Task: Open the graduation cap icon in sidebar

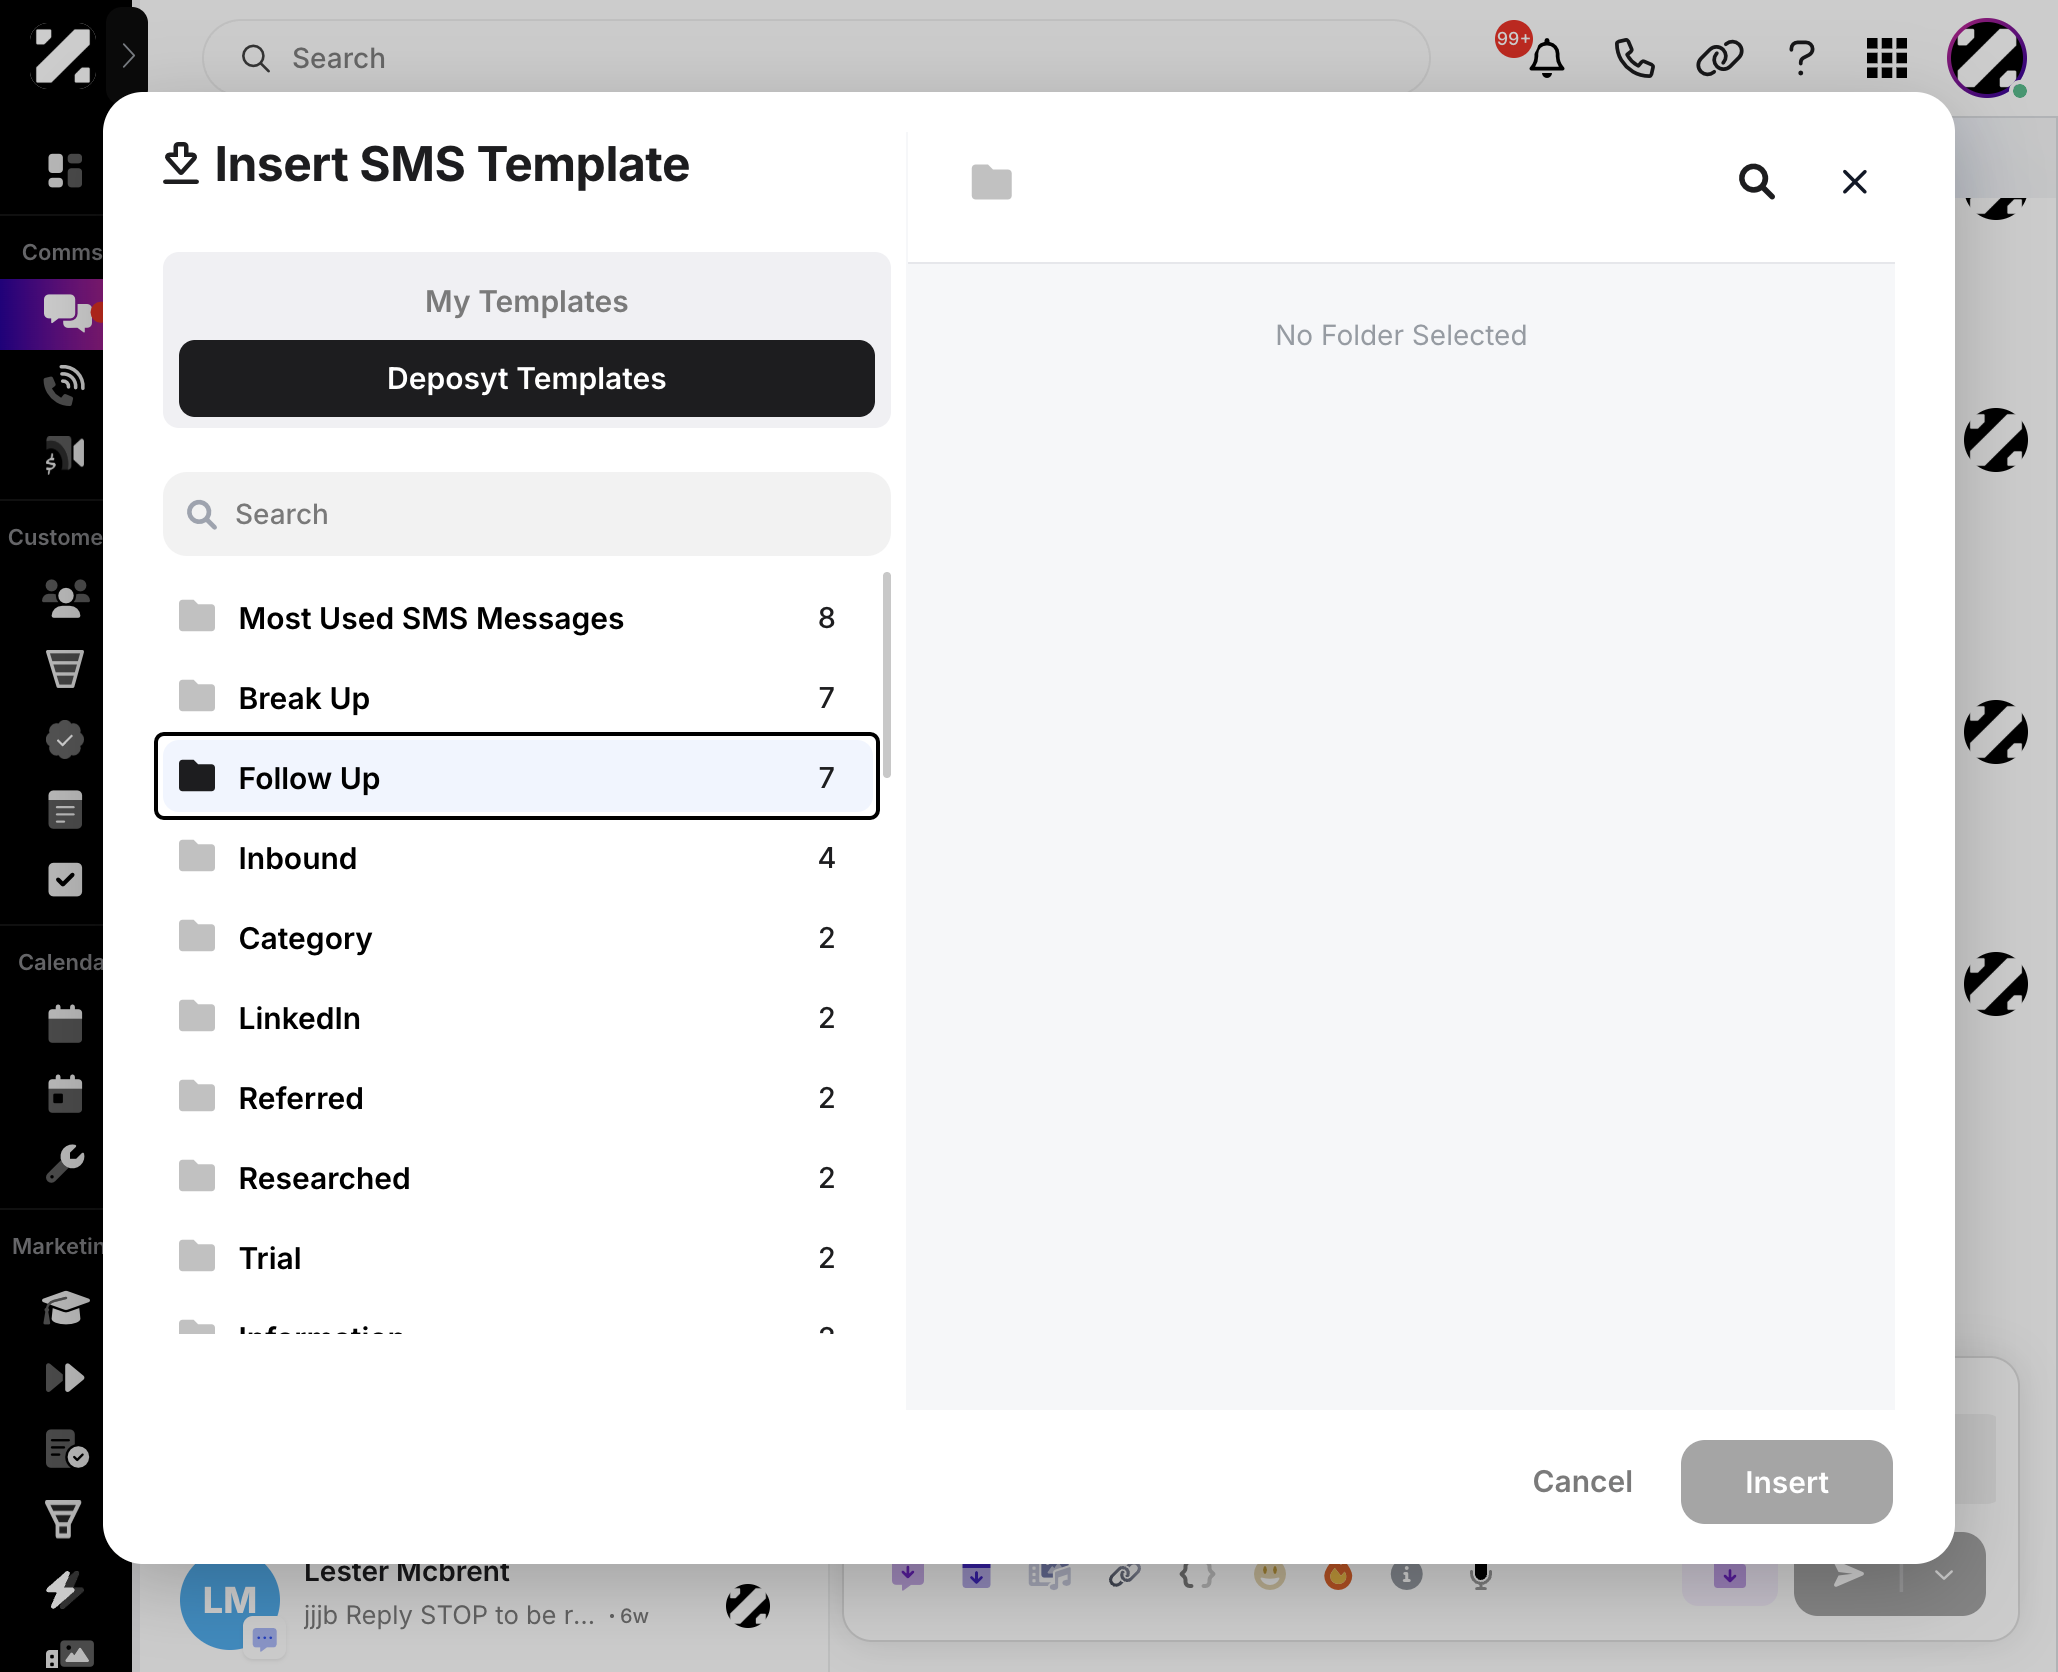Action: [x=66, y=1306]
